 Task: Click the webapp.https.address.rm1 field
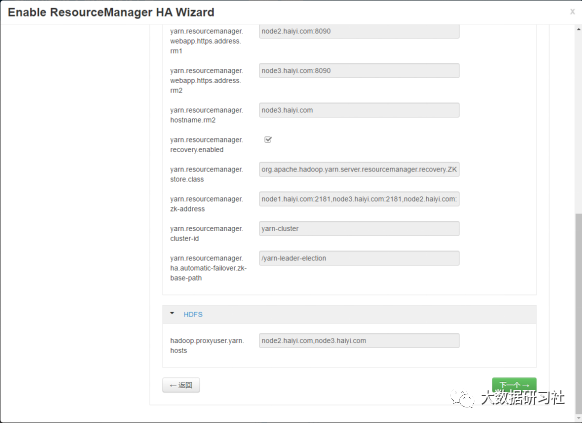[x=359, y=31]
